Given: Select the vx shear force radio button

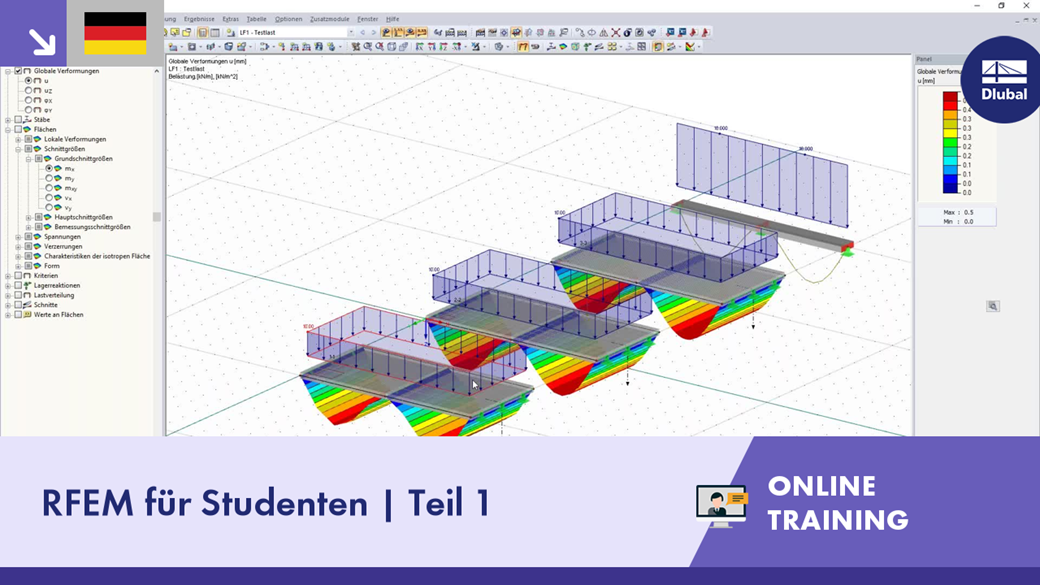Looking at the screenshot, I should coord(49,198).
